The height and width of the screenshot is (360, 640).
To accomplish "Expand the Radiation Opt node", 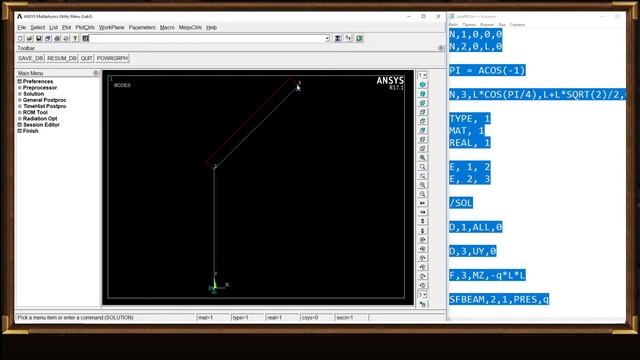I will [x=20, y=118].
